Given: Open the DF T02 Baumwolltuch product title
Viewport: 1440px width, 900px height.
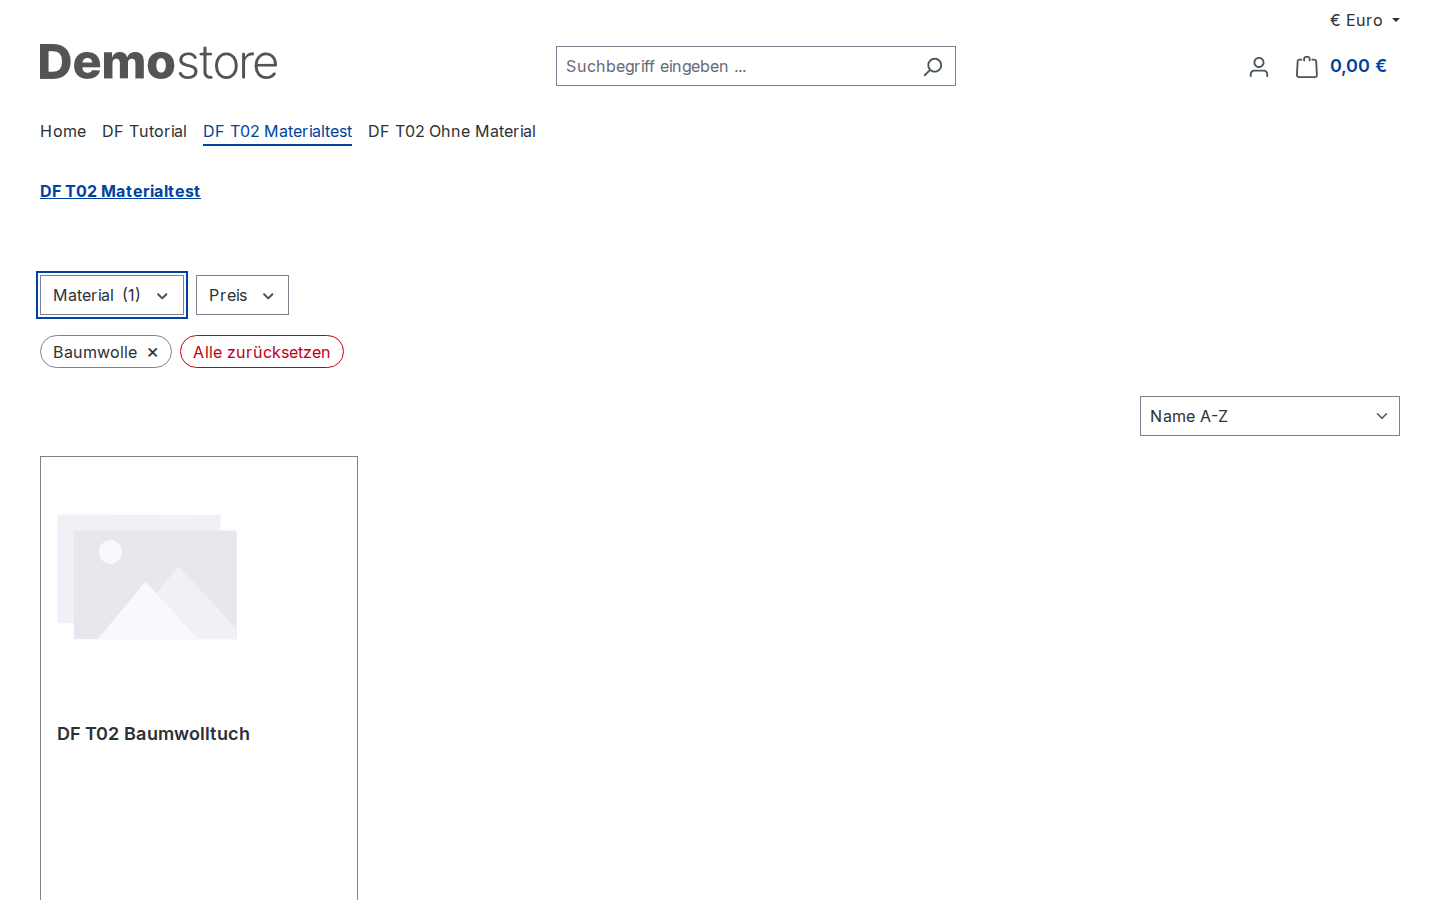Looking at the screenshot, I should click(153, 734).
